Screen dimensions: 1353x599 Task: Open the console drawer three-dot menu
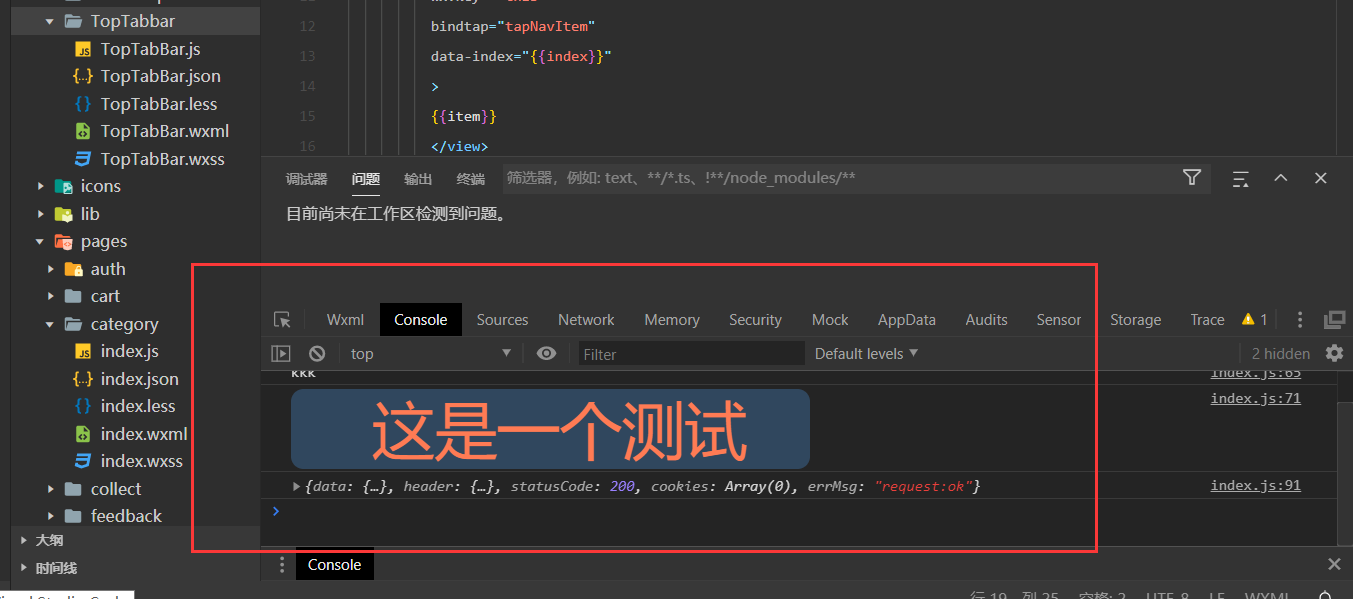[281, 565]
